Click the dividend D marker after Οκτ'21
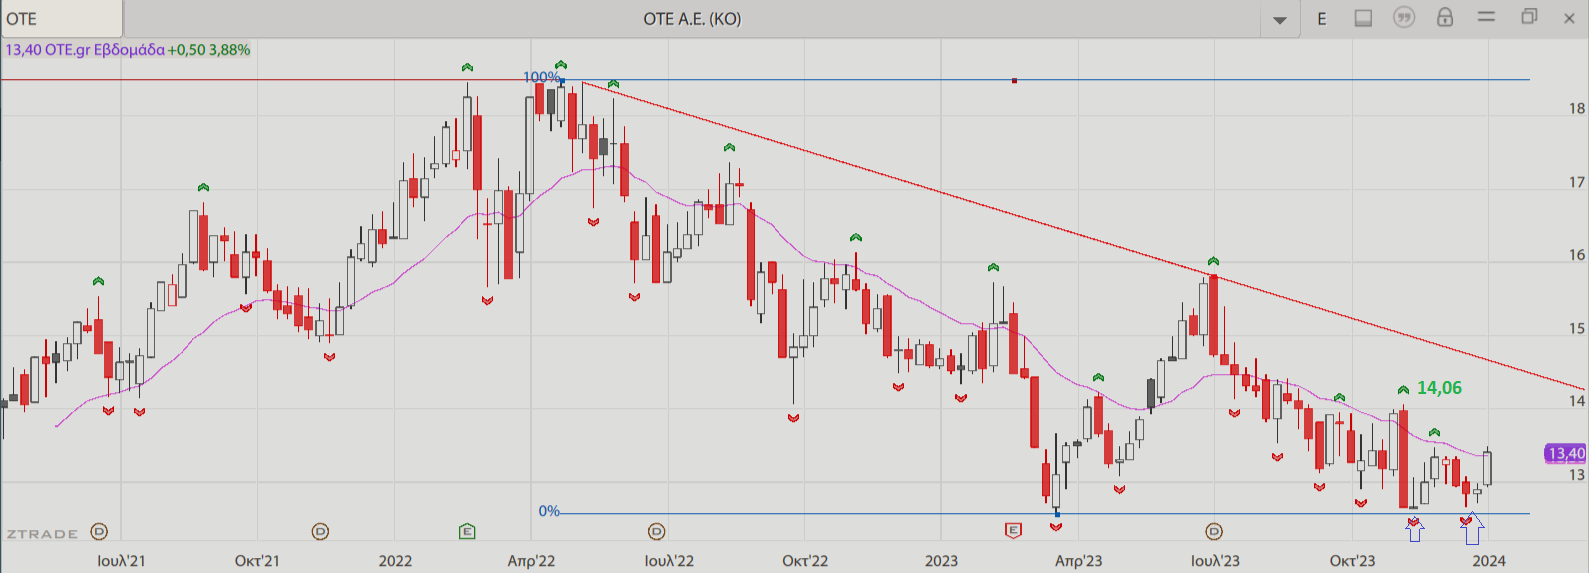Viewport: 1589px width, 573px height. tap(320, 532)
